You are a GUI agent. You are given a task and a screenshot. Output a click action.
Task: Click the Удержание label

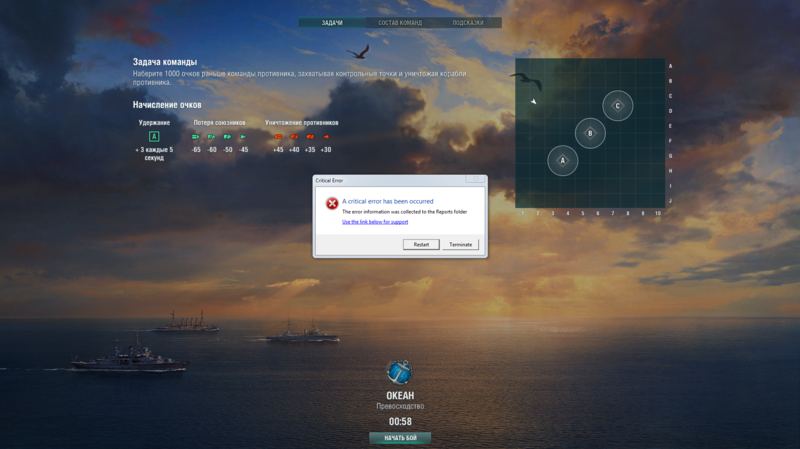pos(154,122)
